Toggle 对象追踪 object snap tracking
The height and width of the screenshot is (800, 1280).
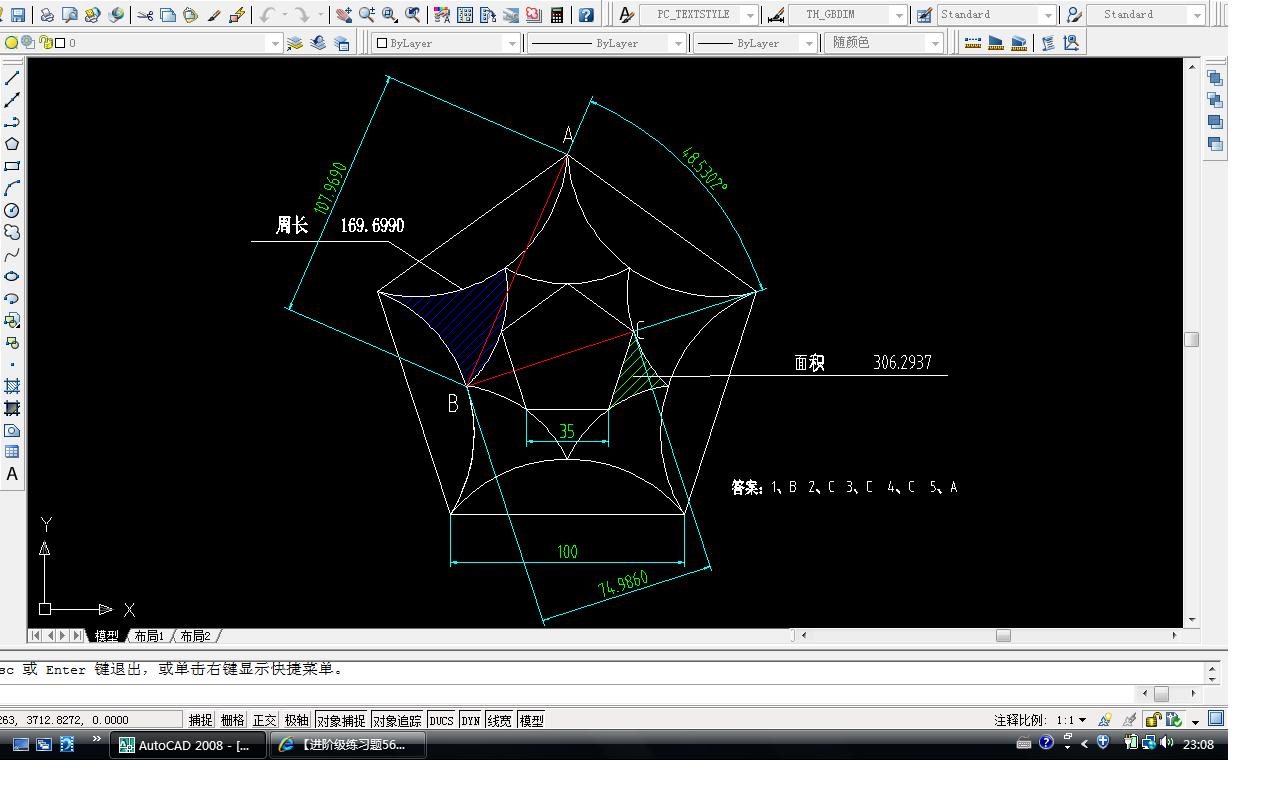[x=397, y=720]
